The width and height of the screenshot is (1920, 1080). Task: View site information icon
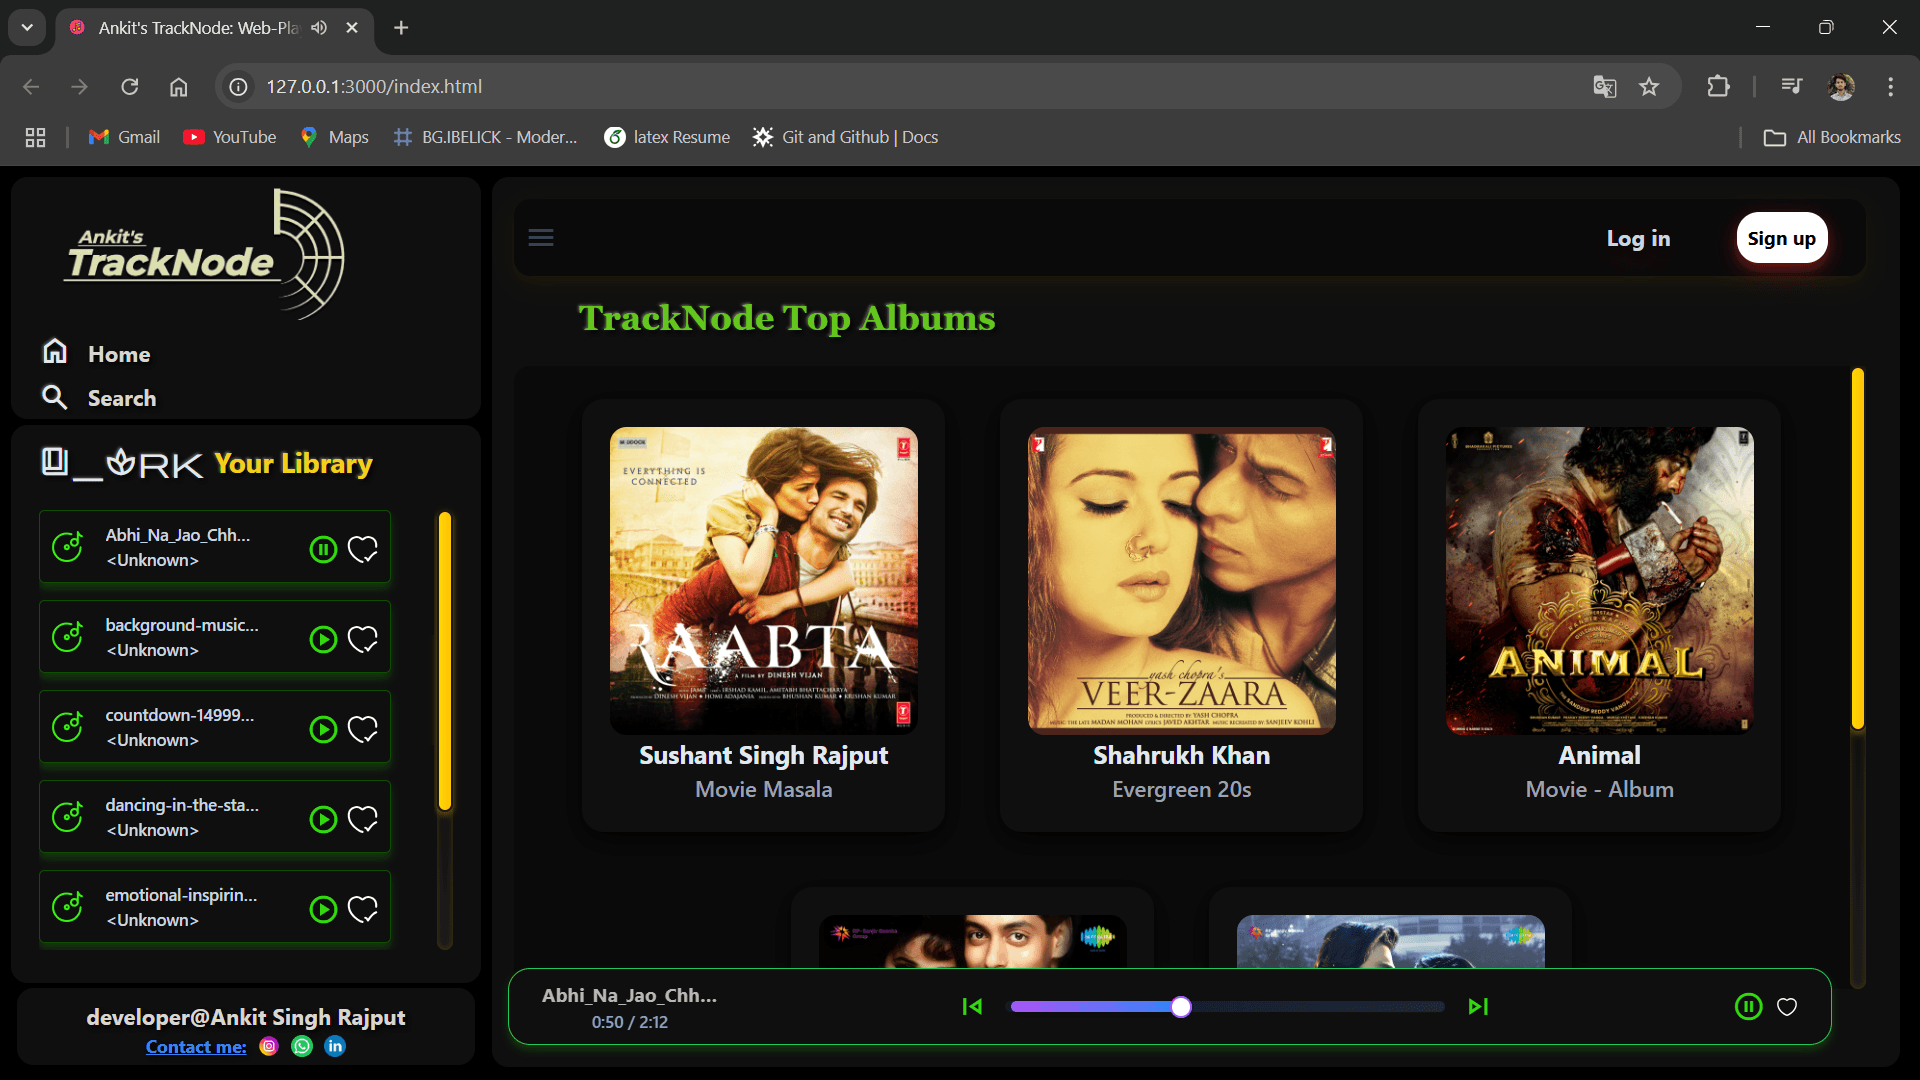pyautogui.click(x=238, y=87)
